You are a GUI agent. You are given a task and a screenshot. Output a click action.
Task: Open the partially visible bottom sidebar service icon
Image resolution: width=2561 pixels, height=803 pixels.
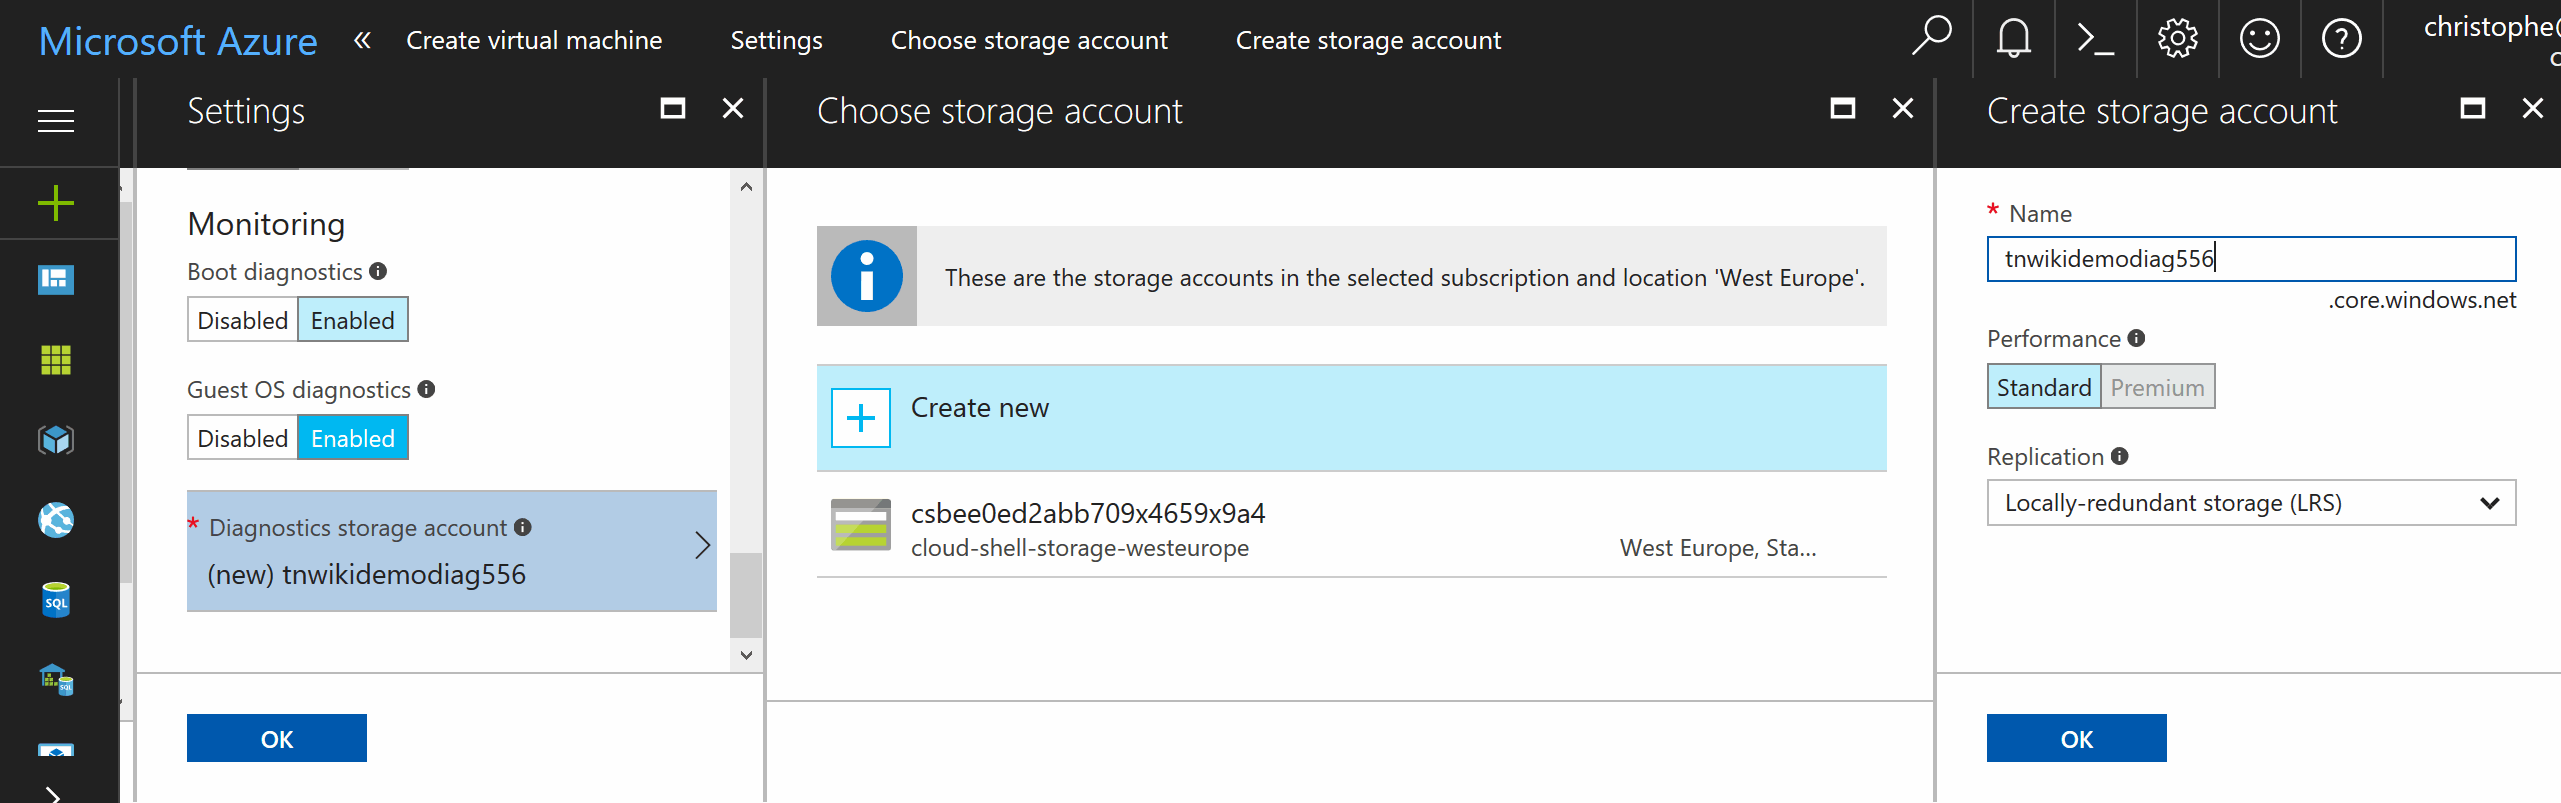click(x=56, y=750)
